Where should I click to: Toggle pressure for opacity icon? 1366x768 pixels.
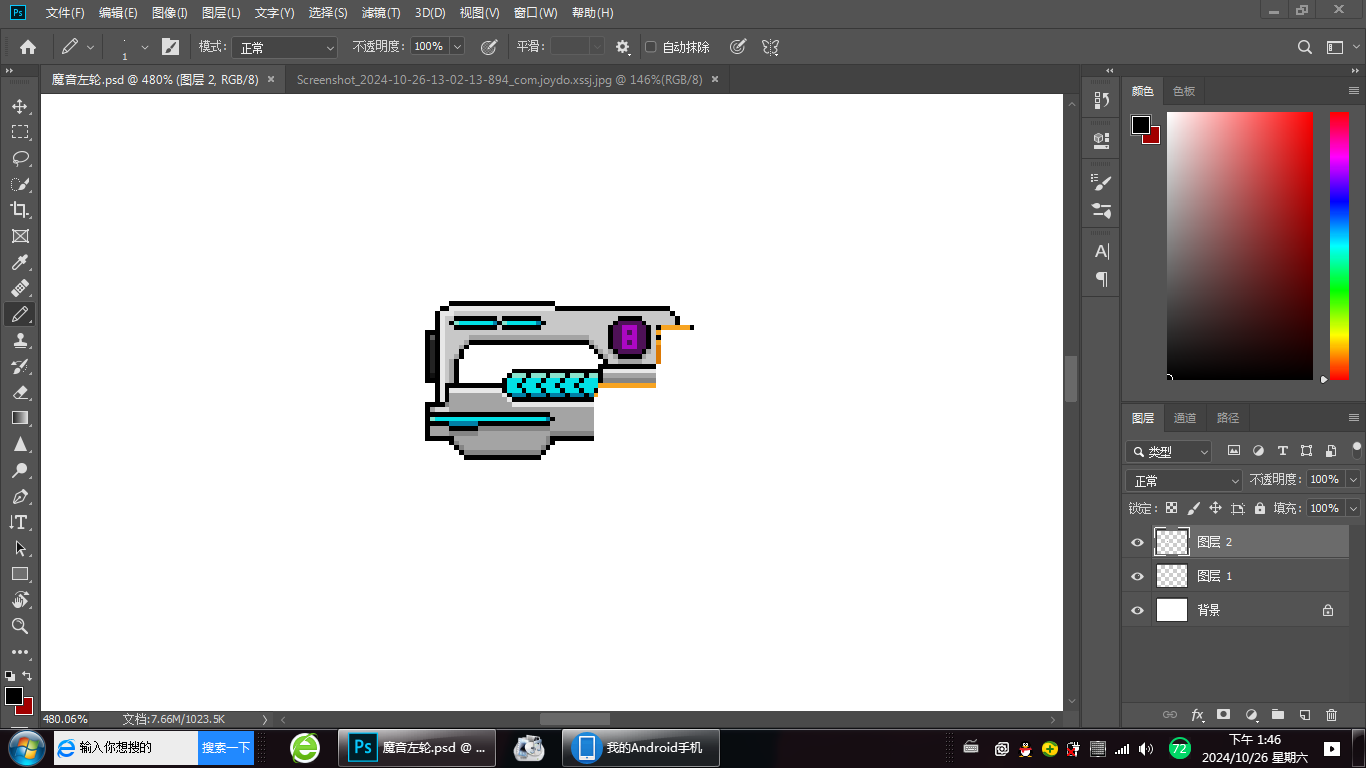[489, 47]
